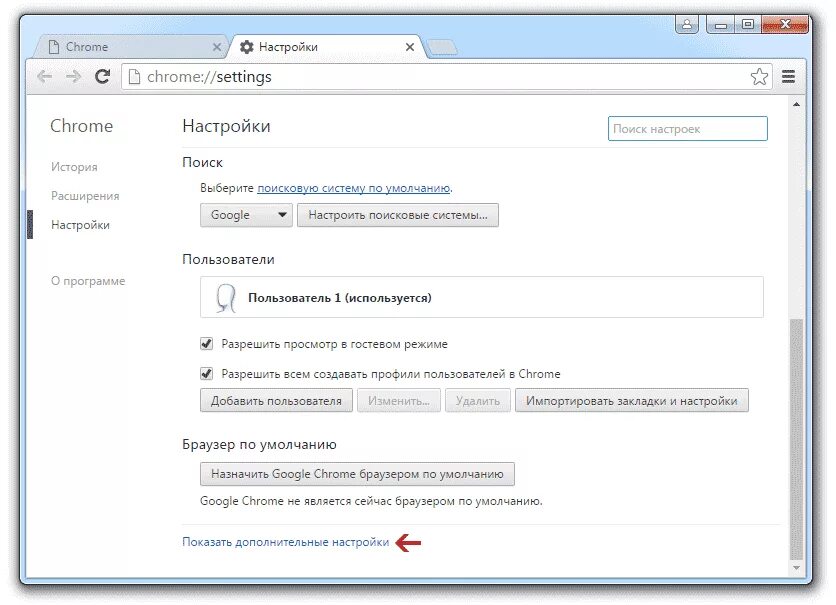Open a new tab
Image resolution: width=836 pixels, height=605 pixels.
[x=442, y=47]
